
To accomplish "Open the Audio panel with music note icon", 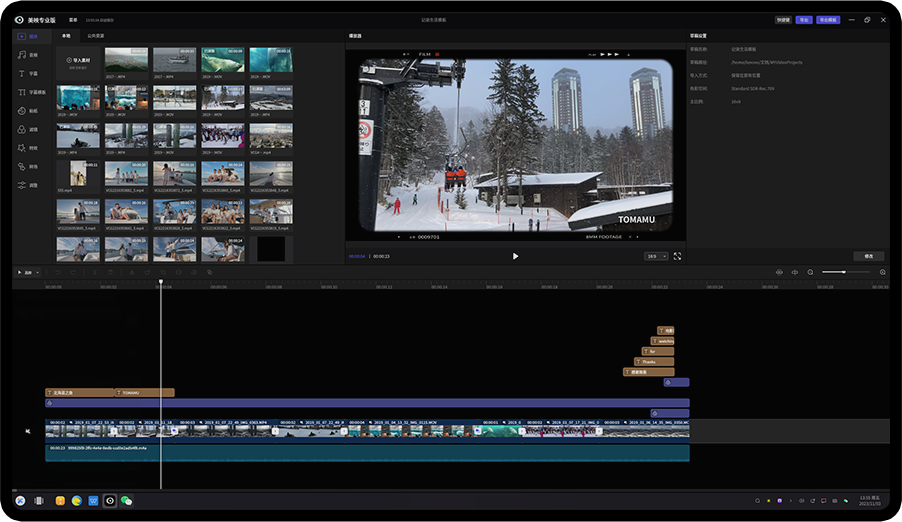I will click(27, 55).
